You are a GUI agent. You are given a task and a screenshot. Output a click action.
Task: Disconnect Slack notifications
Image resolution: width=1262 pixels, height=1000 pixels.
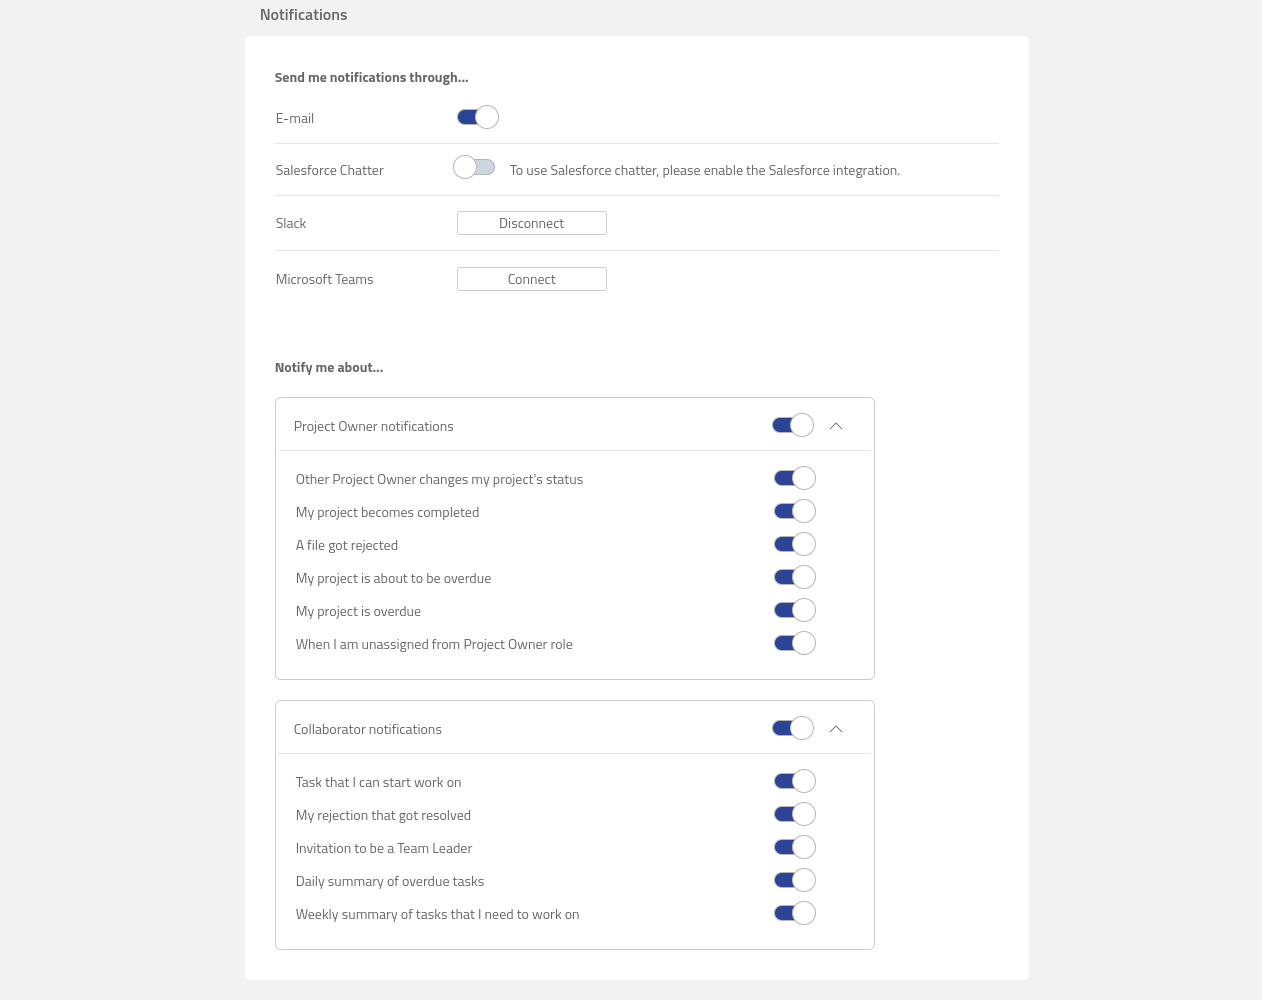click(531, 223)
